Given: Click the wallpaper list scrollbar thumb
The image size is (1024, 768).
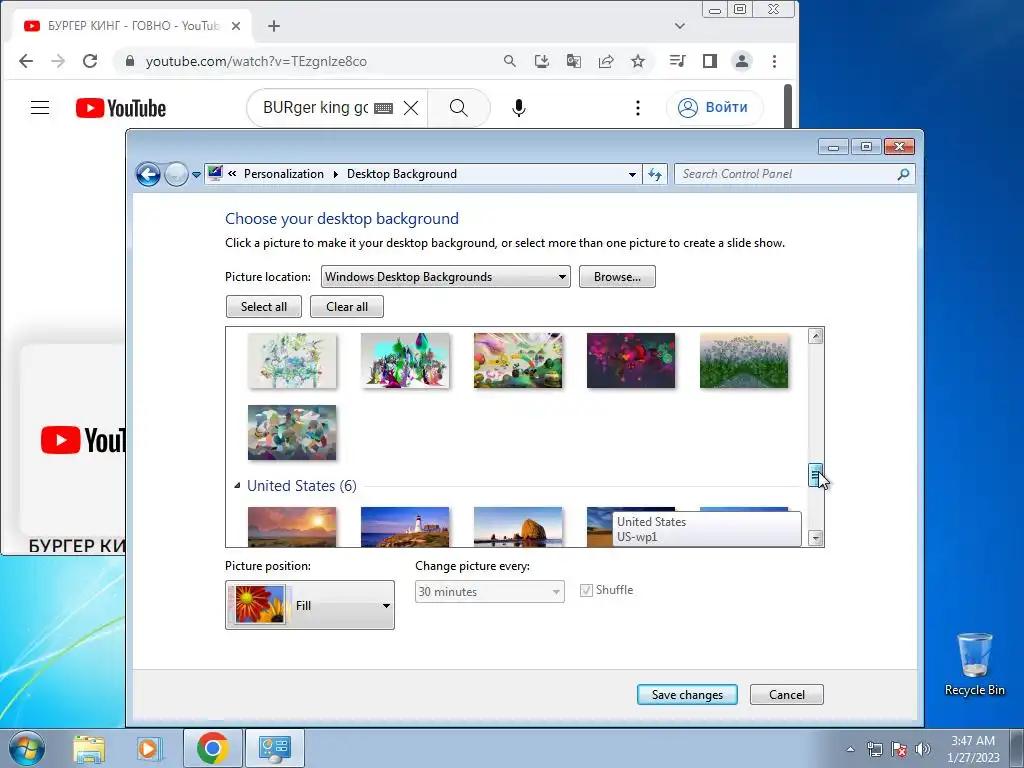Looking at the screenshot, I should (815, 475).
